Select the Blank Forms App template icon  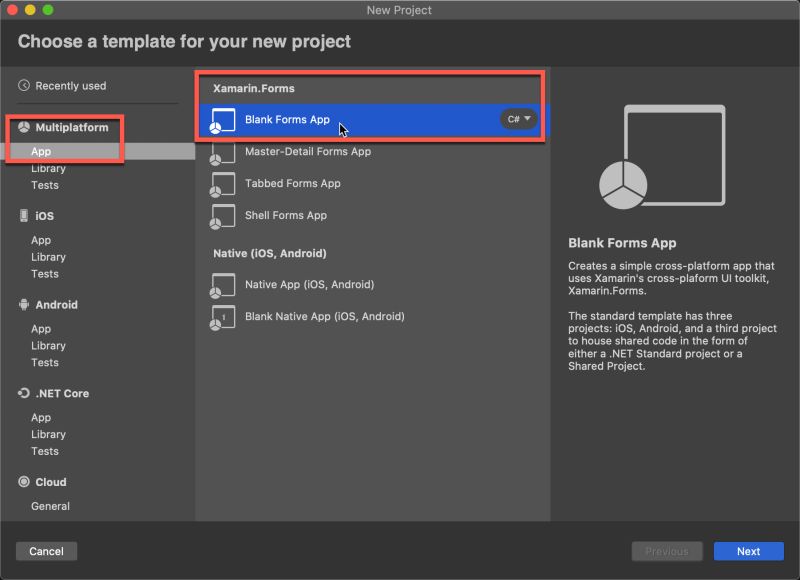pyautogui.click(x=222, y=120)
